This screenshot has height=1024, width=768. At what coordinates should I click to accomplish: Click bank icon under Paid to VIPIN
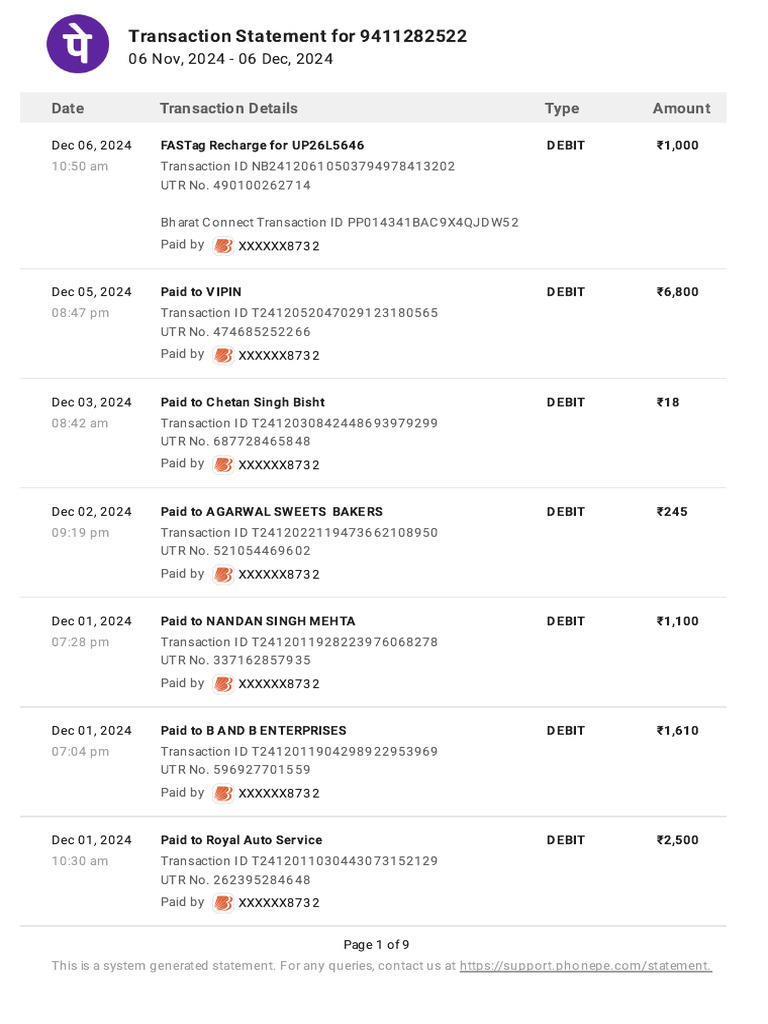(223, 355)
